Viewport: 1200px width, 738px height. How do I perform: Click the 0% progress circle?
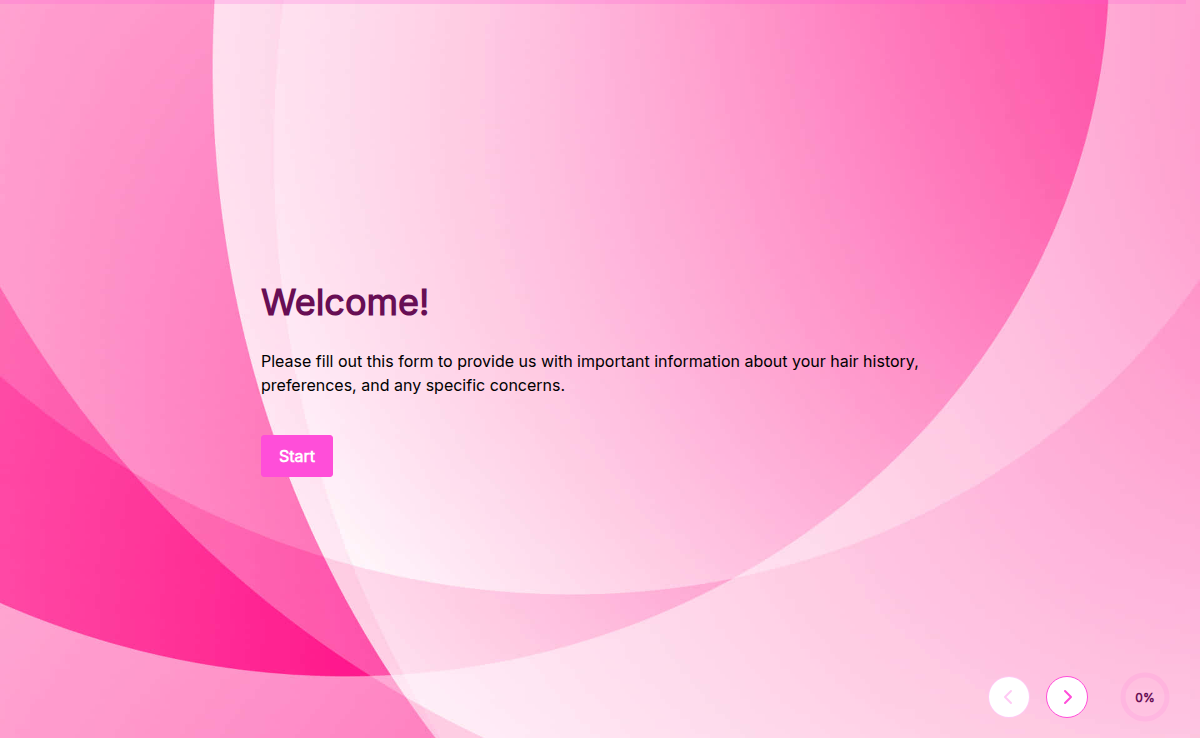click(1144, 697)
